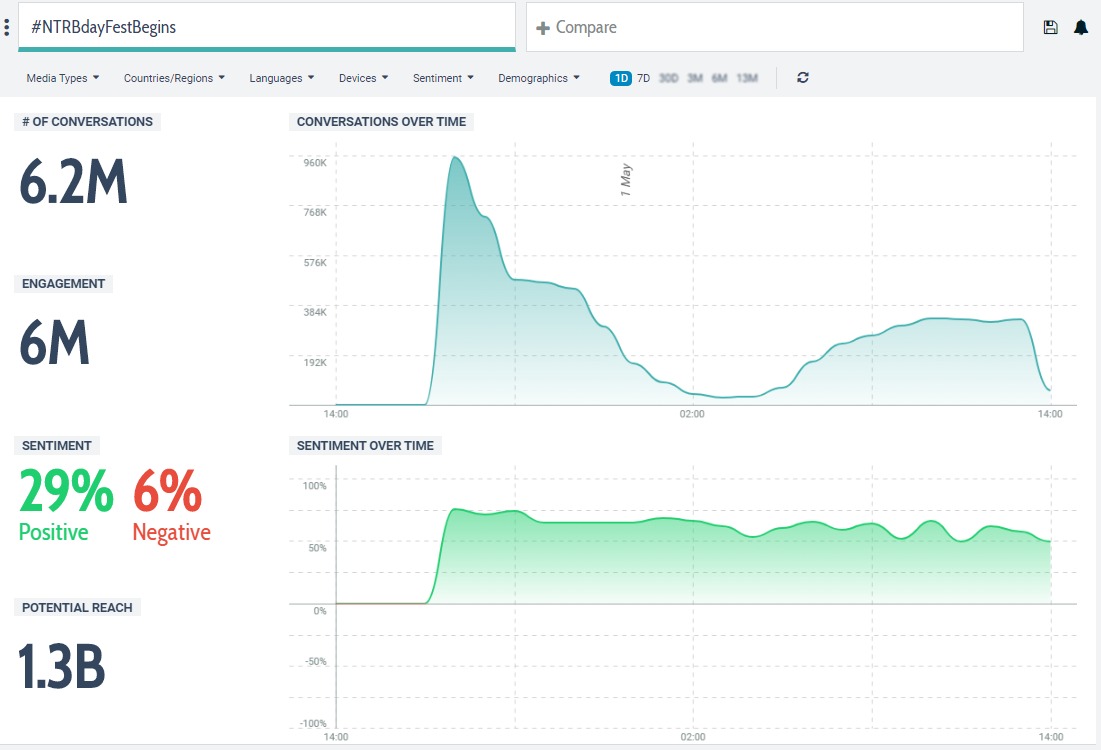This screenshot has width=1101, height=750.
Task: Click the save search icon
Action: tap(1050, 27)
